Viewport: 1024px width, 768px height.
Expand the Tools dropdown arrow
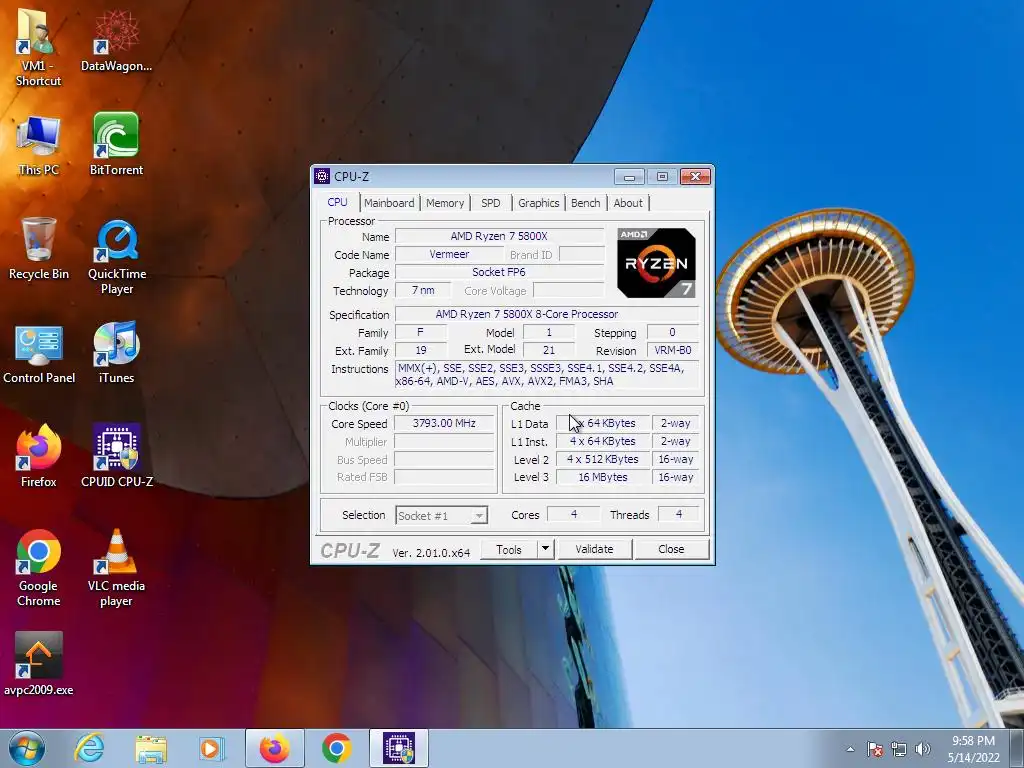(x=545, y=549)
